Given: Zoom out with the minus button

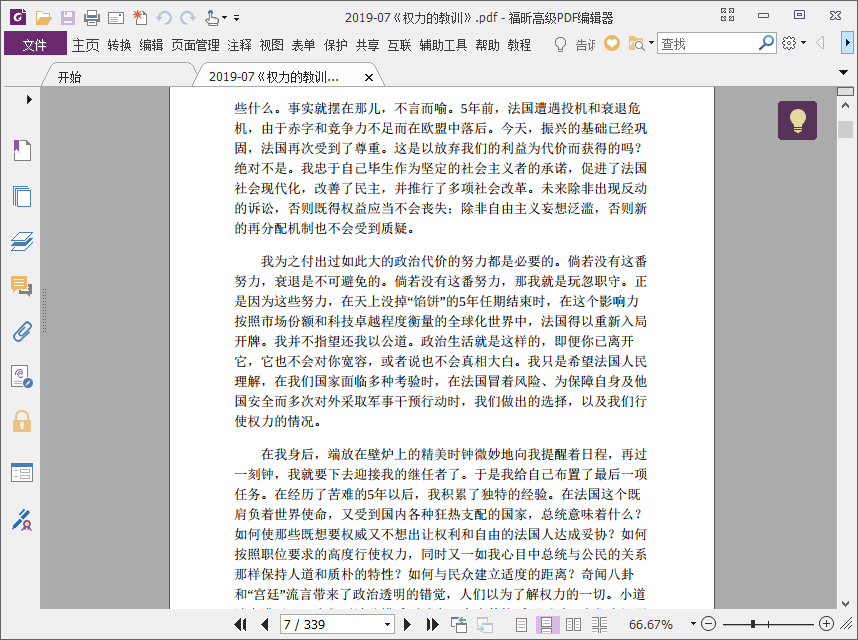Looking at the screenshot, I should coord(708,624).
